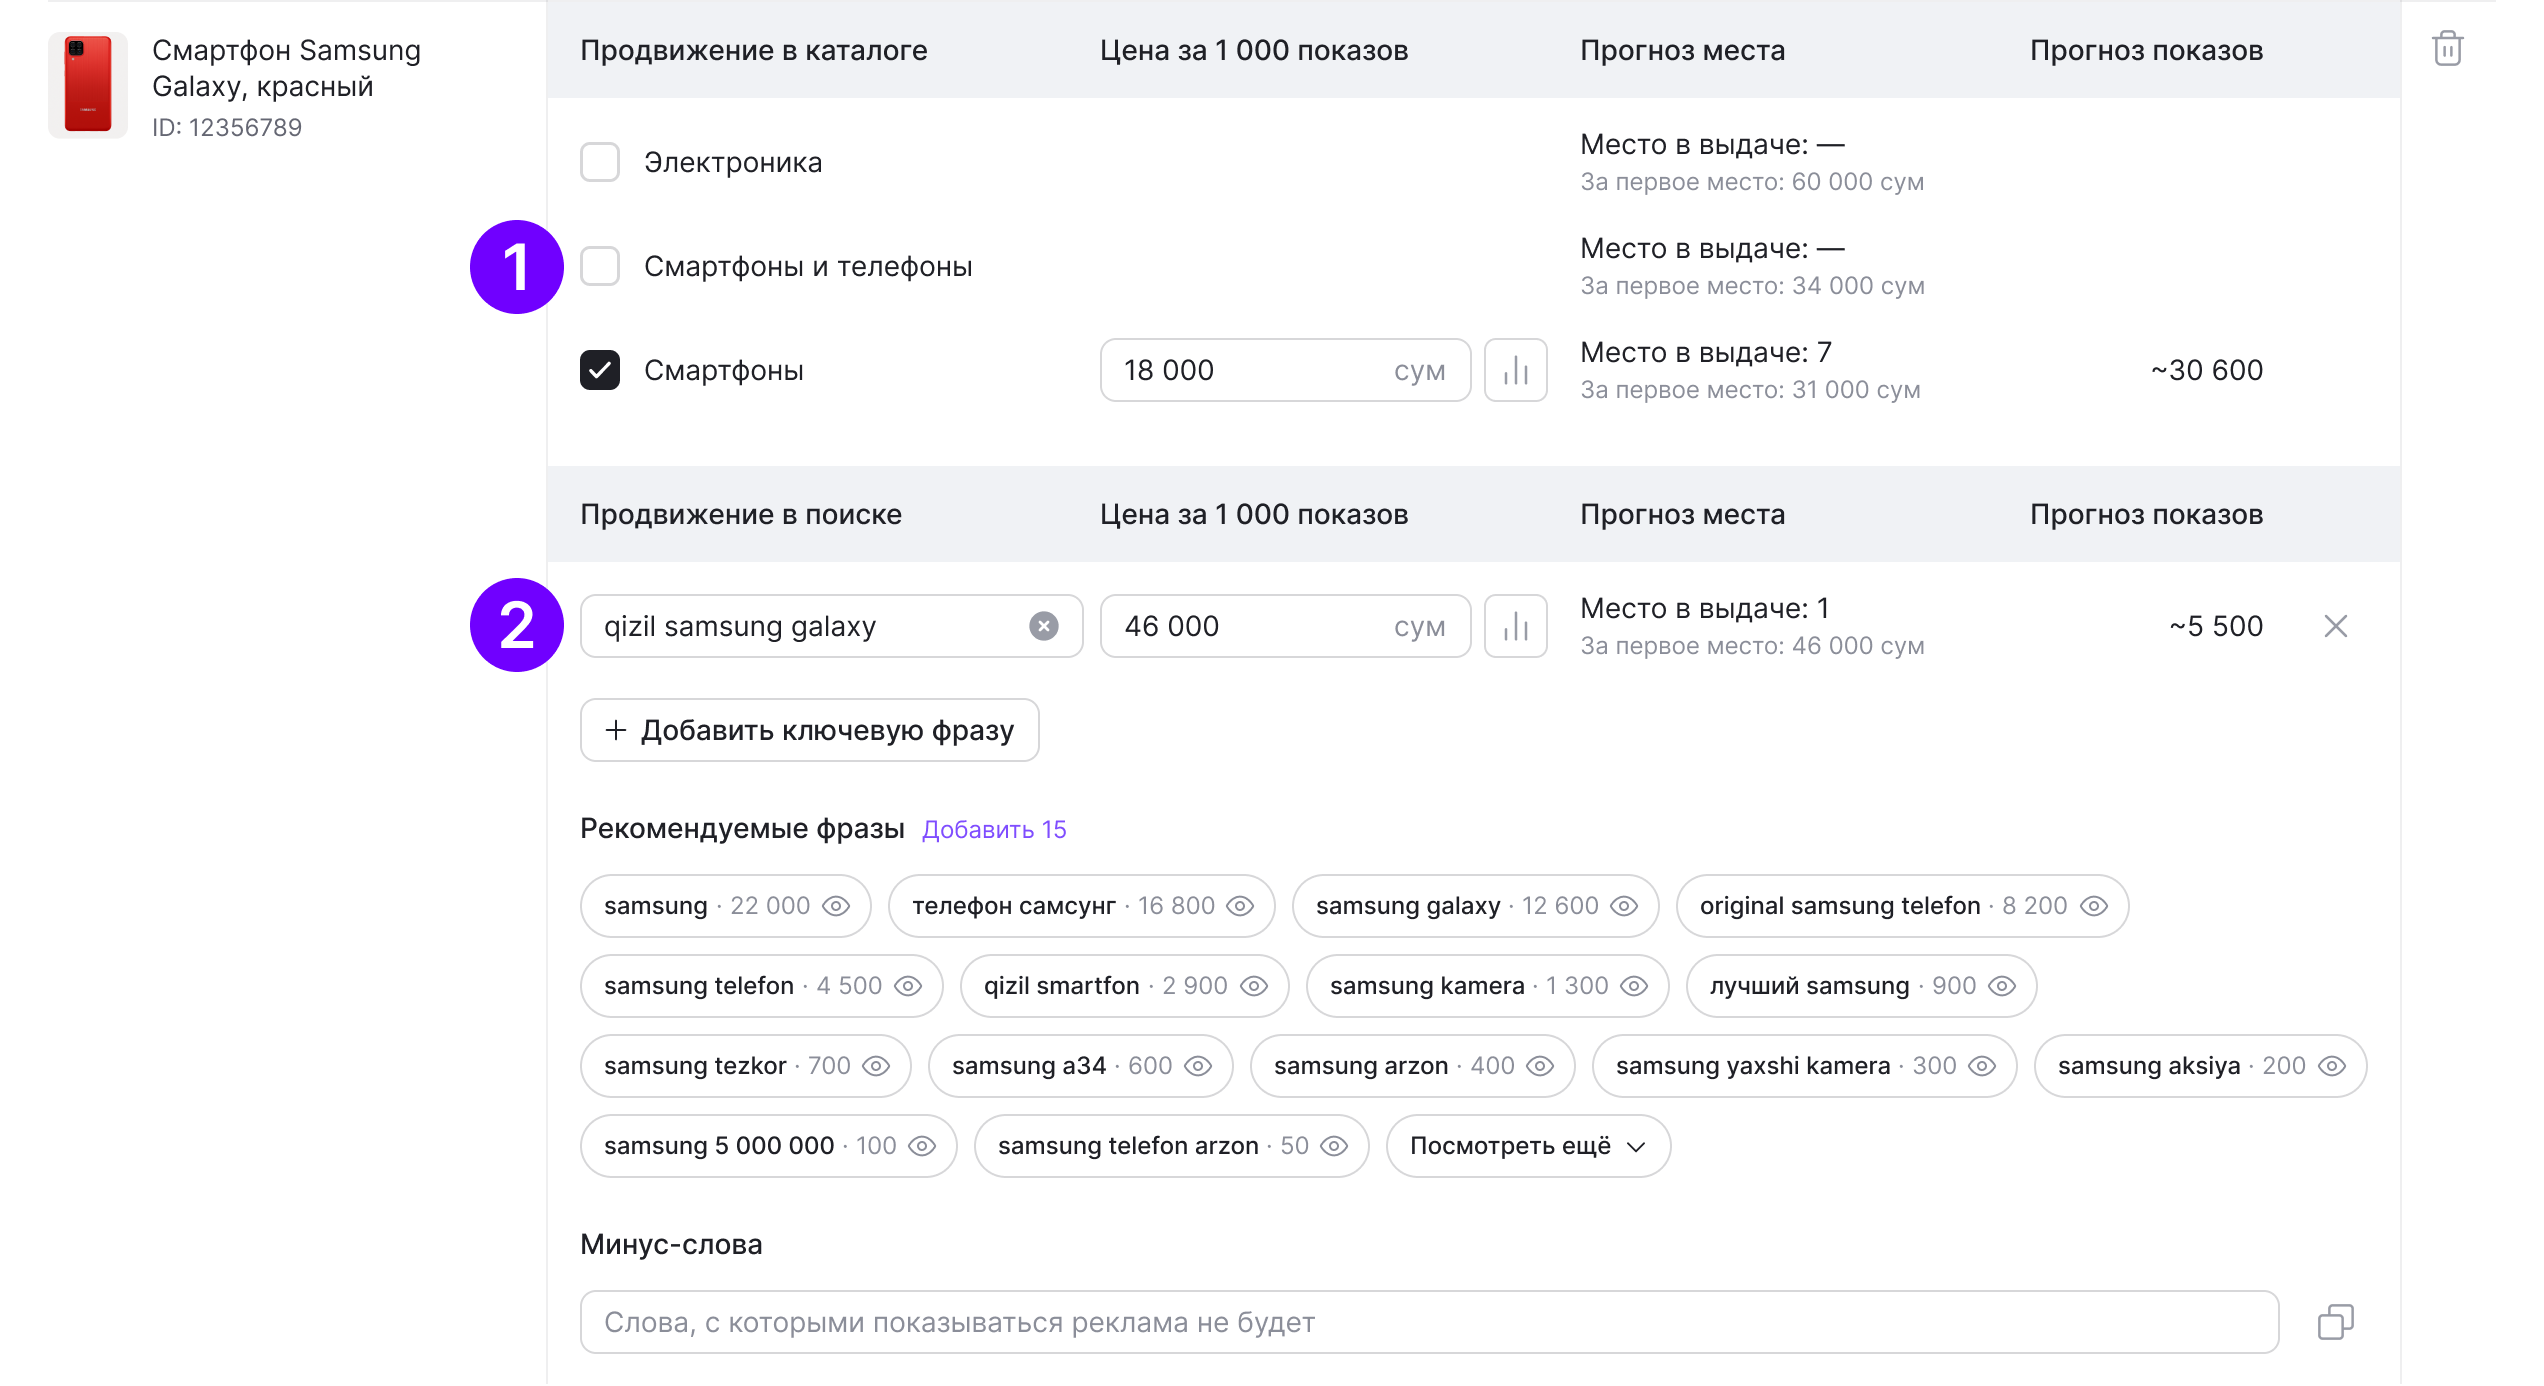2544x1386 pixels.
Task: Click the ~30 600 impressions forecast
Action: (2207, 370)
